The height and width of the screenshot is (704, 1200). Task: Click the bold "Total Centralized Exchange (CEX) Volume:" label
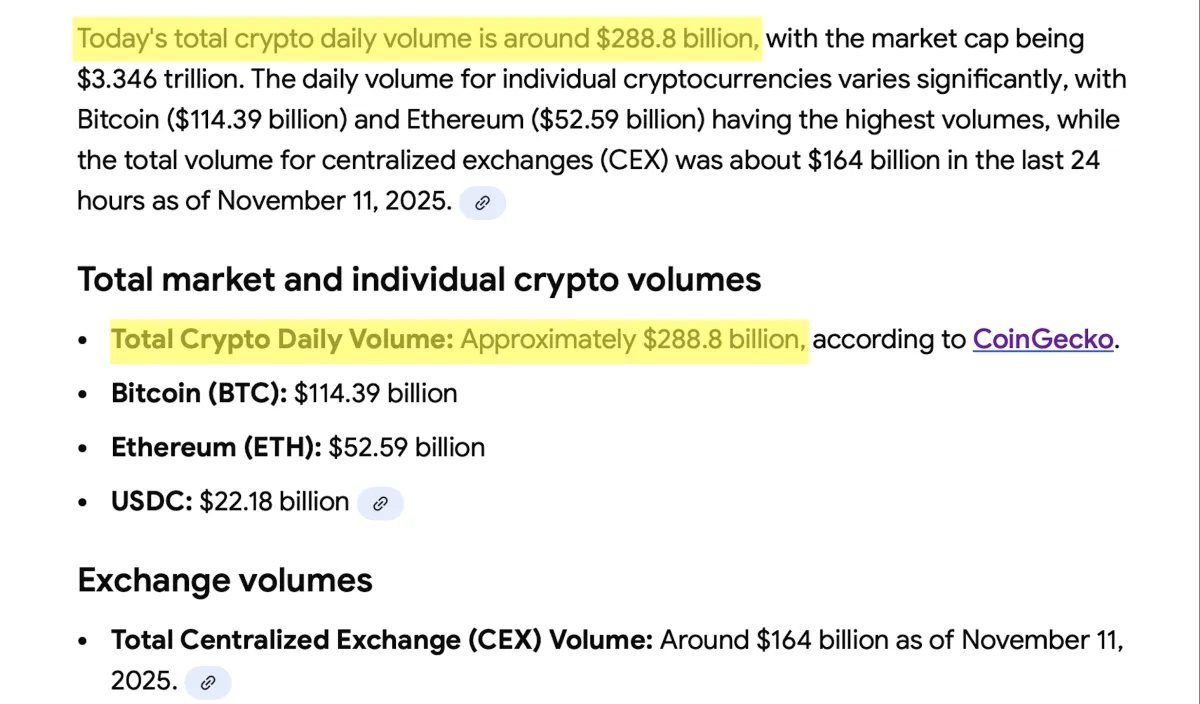point(382,640)
